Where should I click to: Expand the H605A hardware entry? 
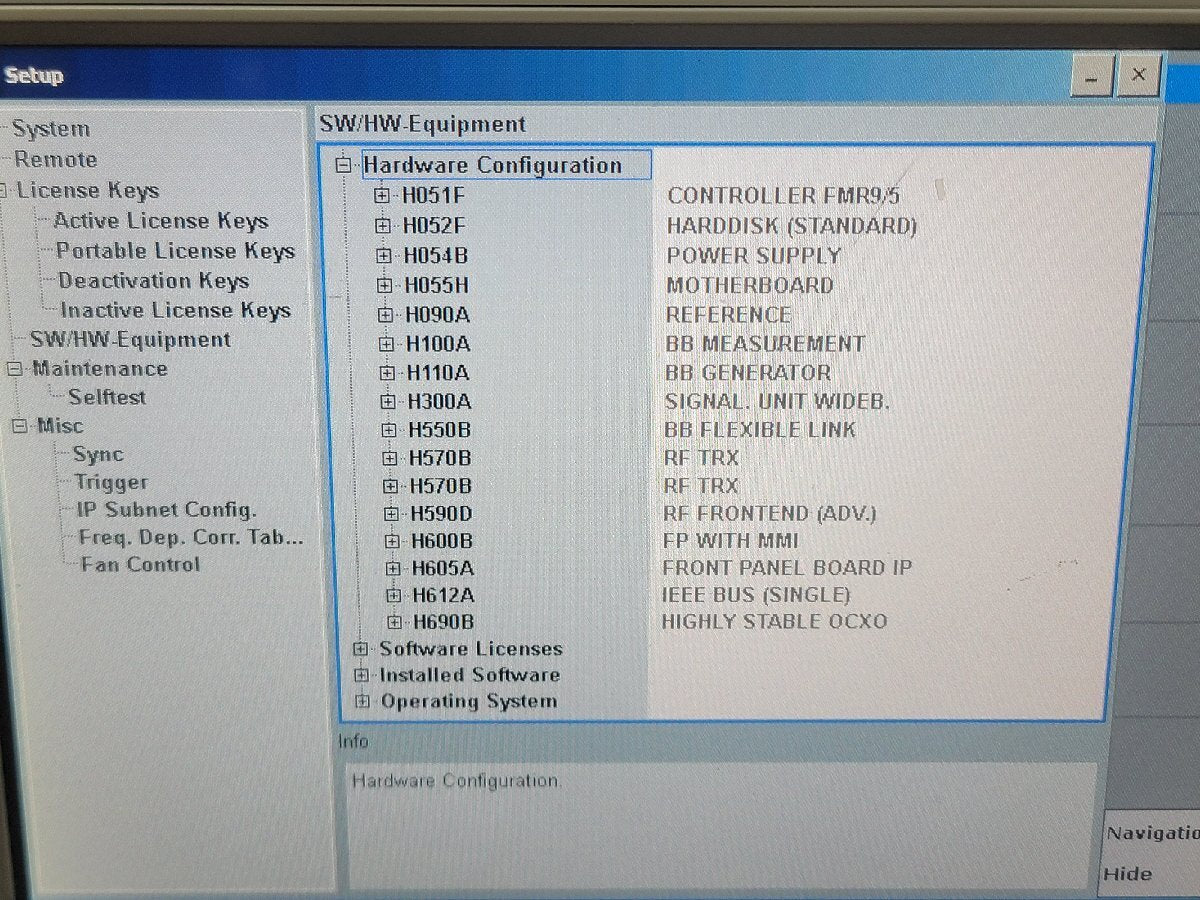(393, 568)
